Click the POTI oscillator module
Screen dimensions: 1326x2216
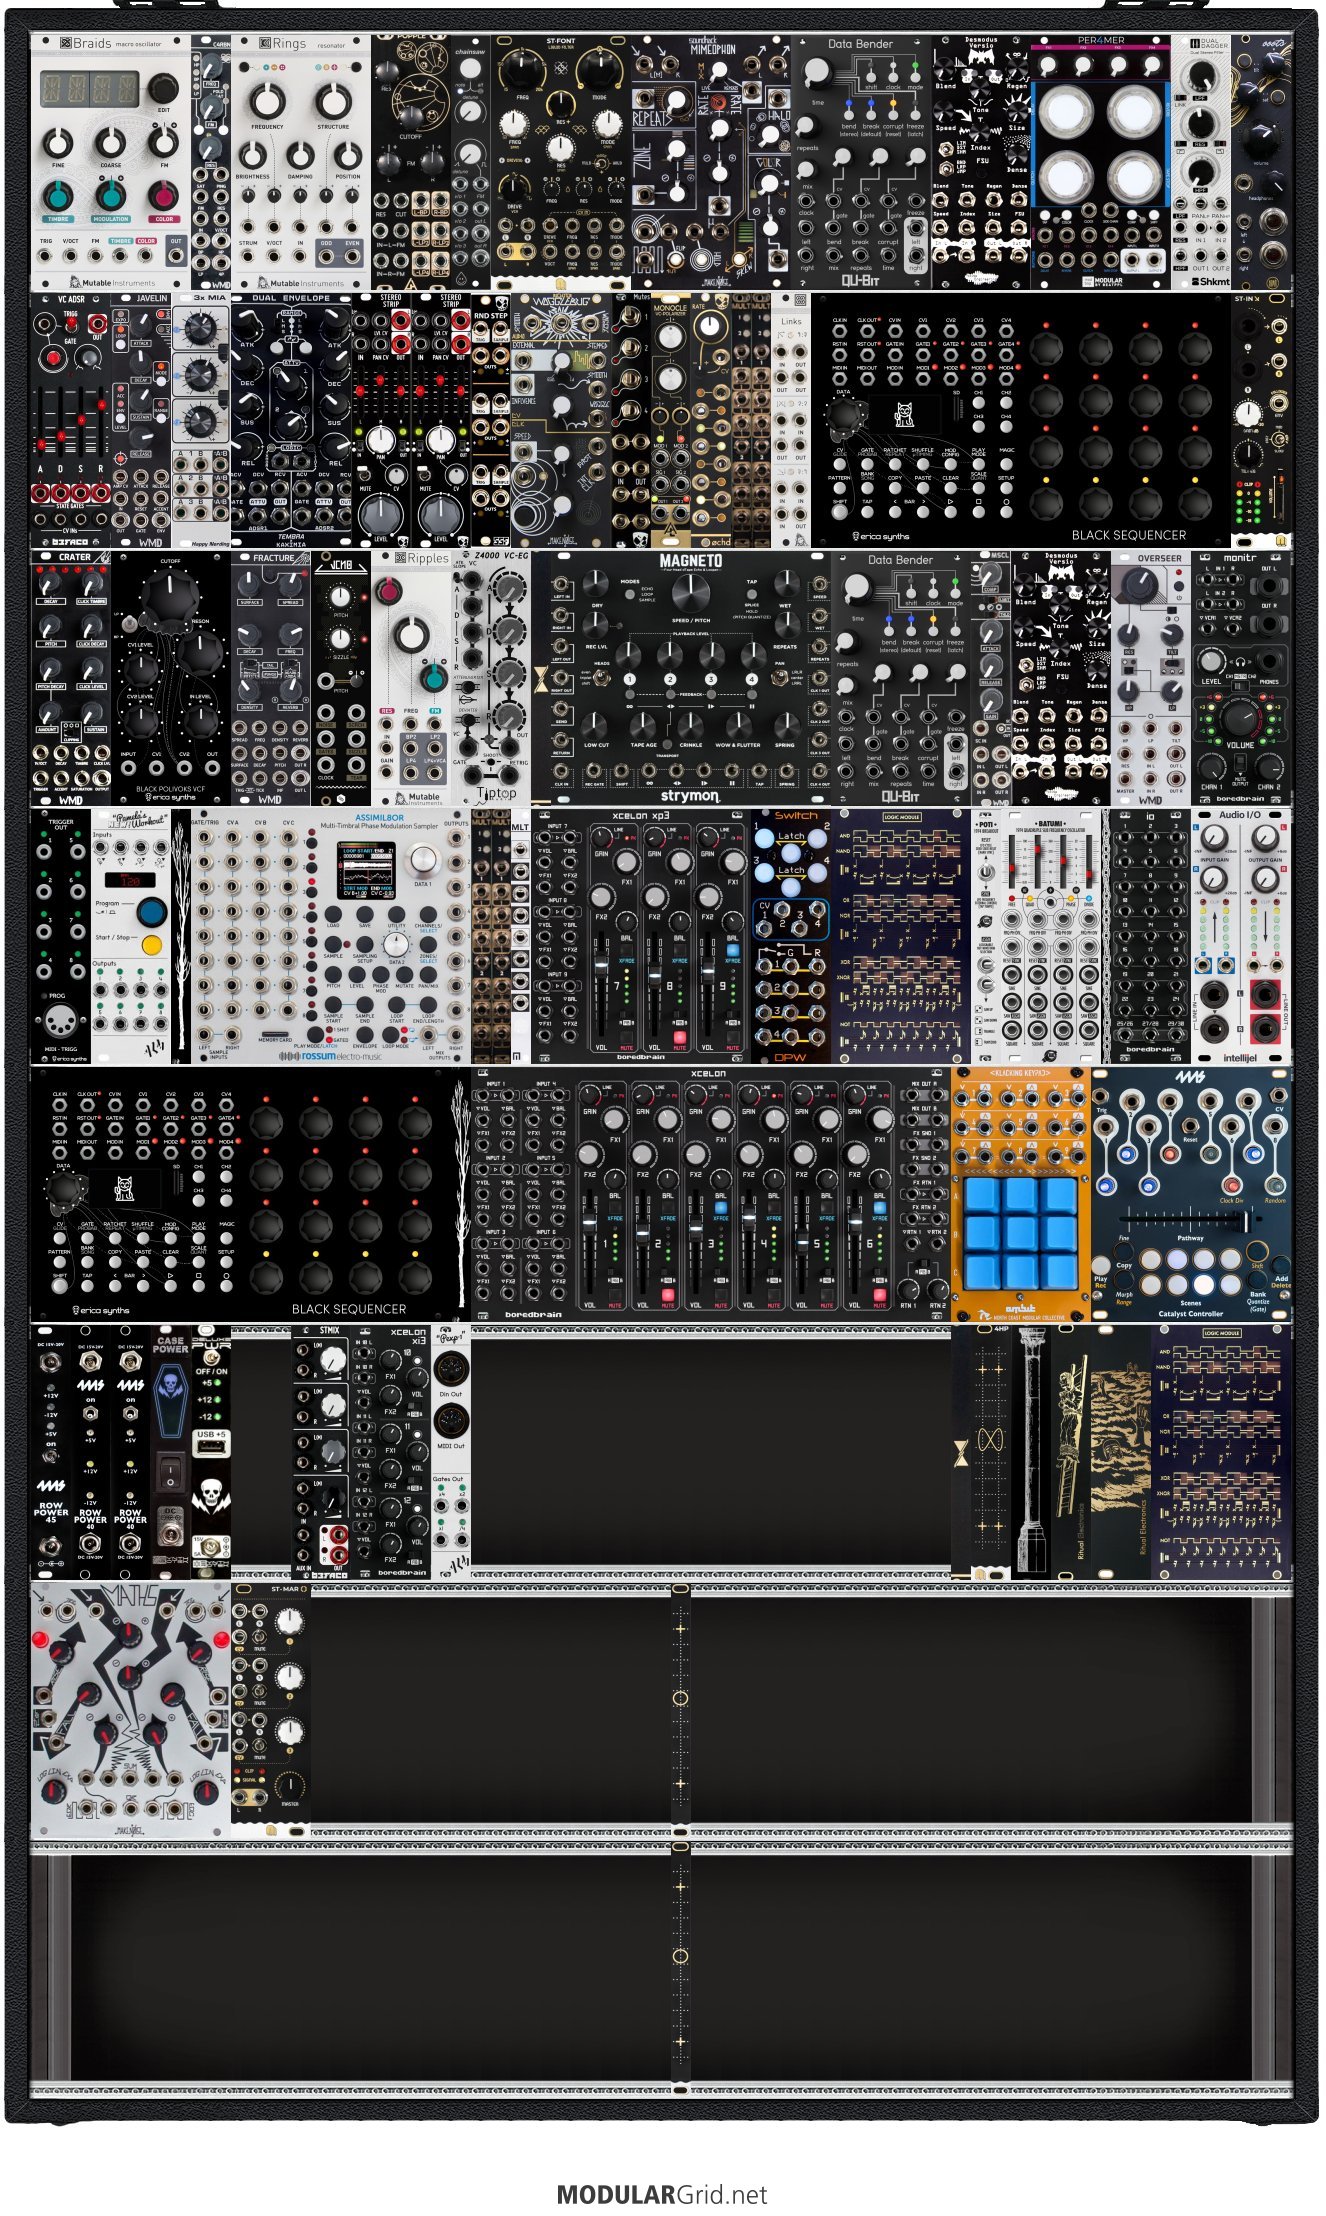[986, 937]
